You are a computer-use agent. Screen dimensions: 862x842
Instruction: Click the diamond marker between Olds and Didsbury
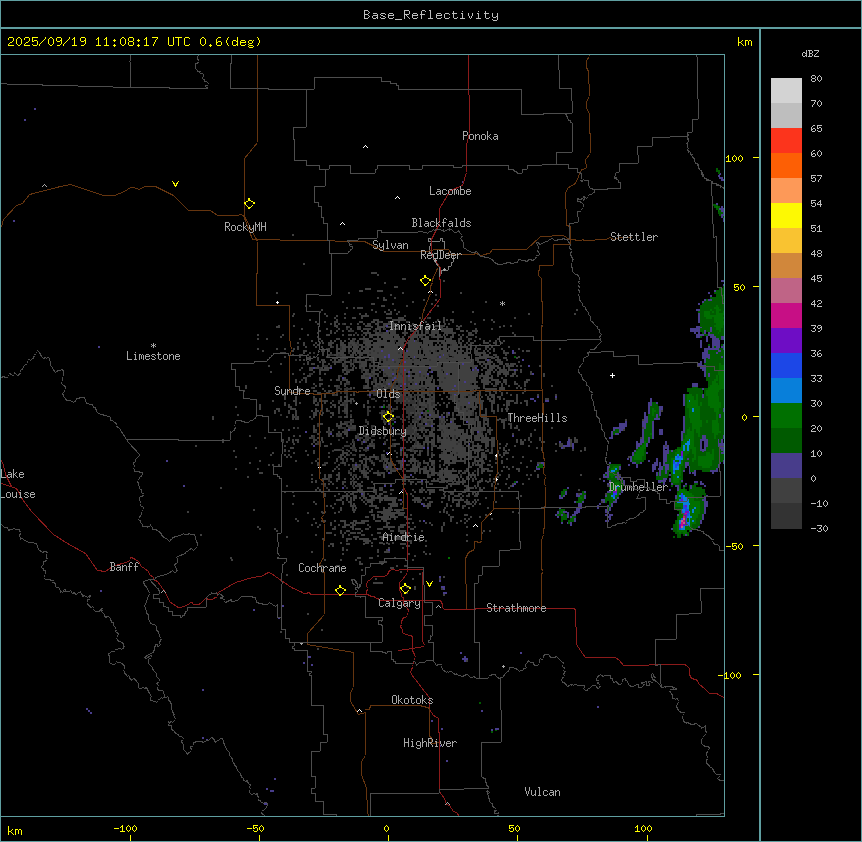388,416
